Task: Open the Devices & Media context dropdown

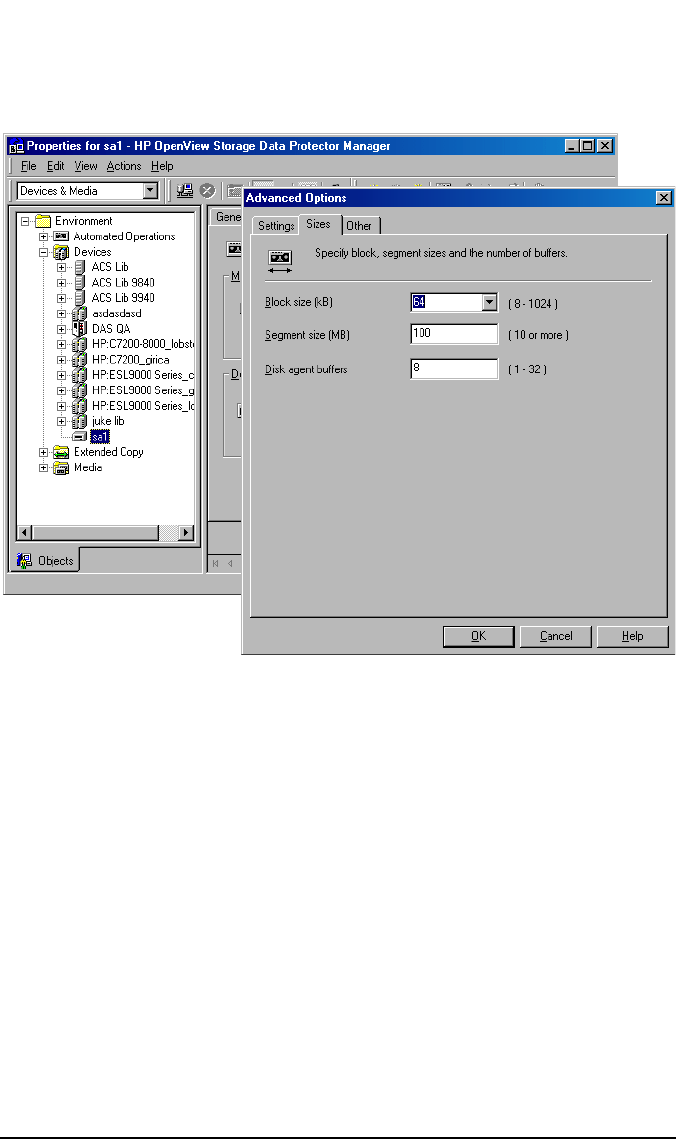Action: 150,190
